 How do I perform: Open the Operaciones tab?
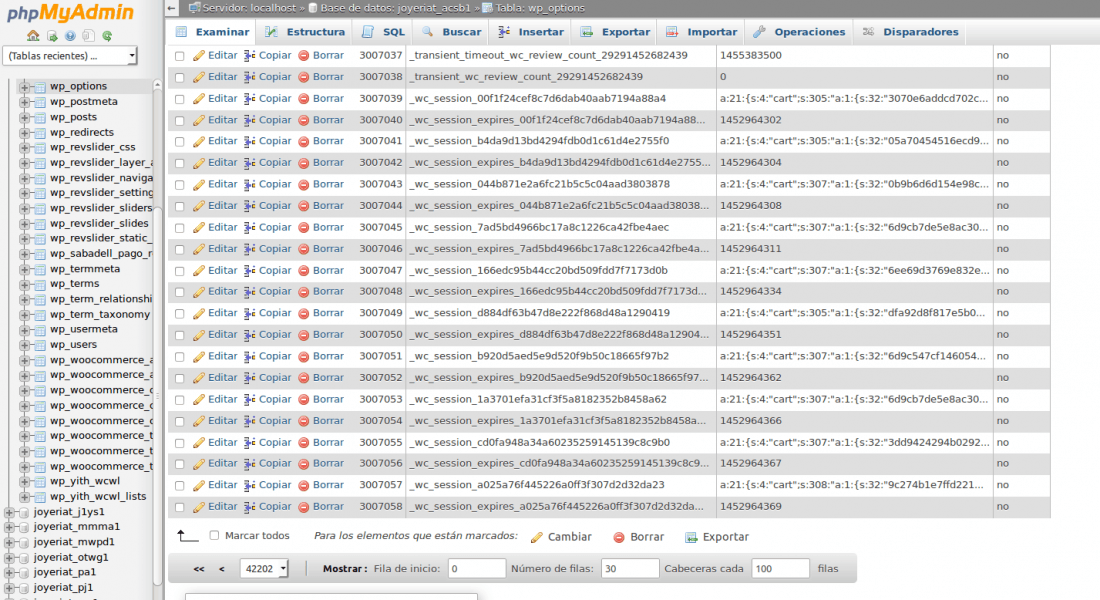tap(799, 32)
